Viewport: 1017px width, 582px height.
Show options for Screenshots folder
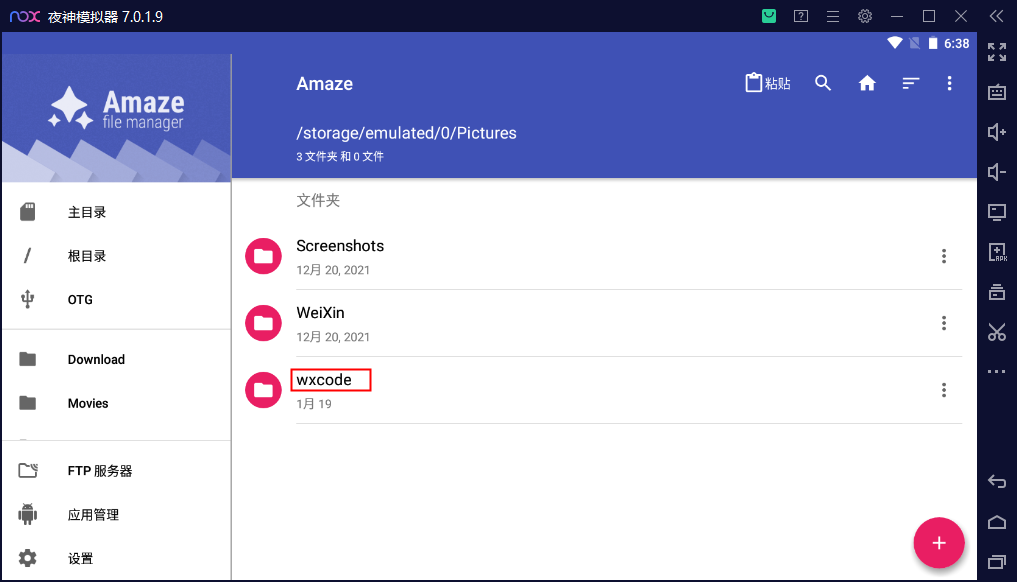944,256
